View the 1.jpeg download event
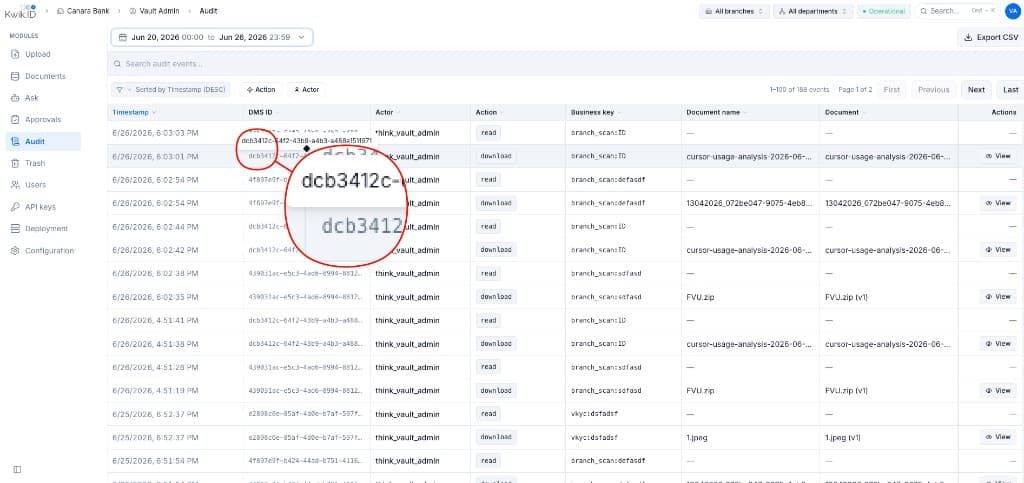 [x=998, y=437]
